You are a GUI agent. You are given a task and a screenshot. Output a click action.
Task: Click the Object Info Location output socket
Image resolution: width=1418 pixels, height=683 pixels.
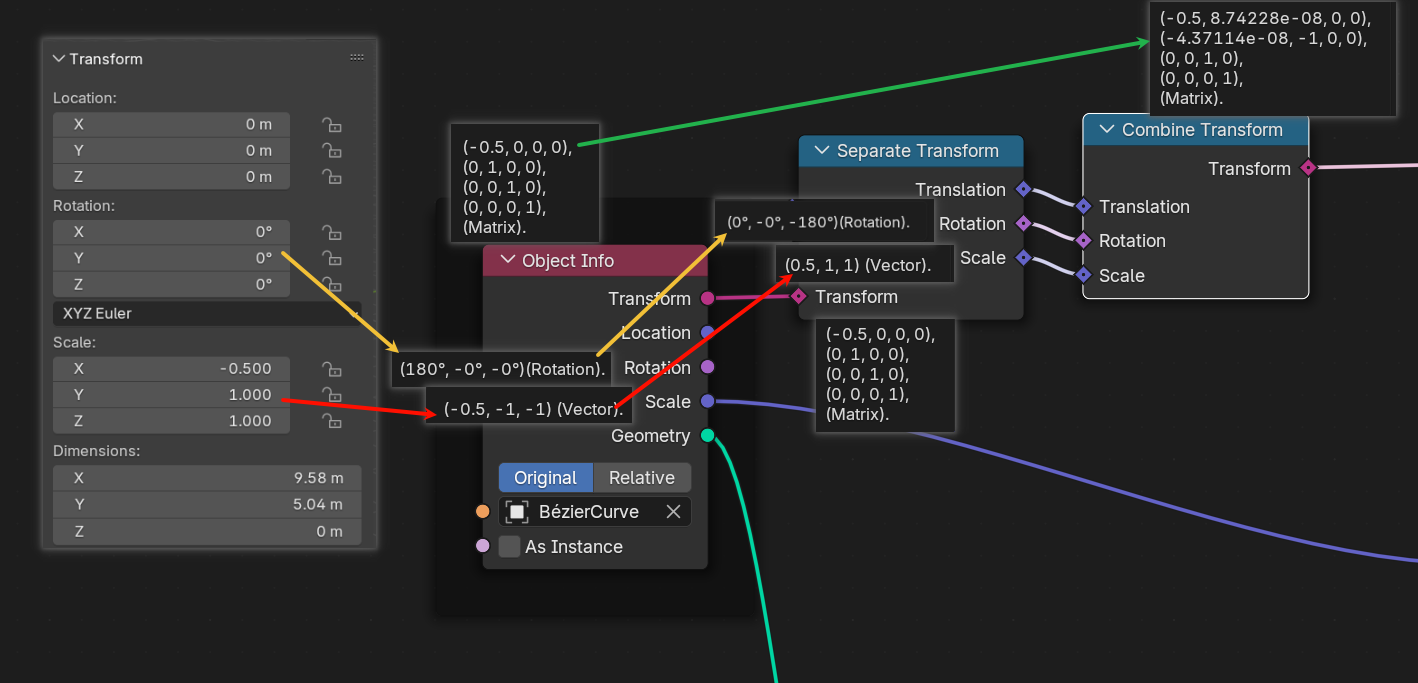point(707,332)
